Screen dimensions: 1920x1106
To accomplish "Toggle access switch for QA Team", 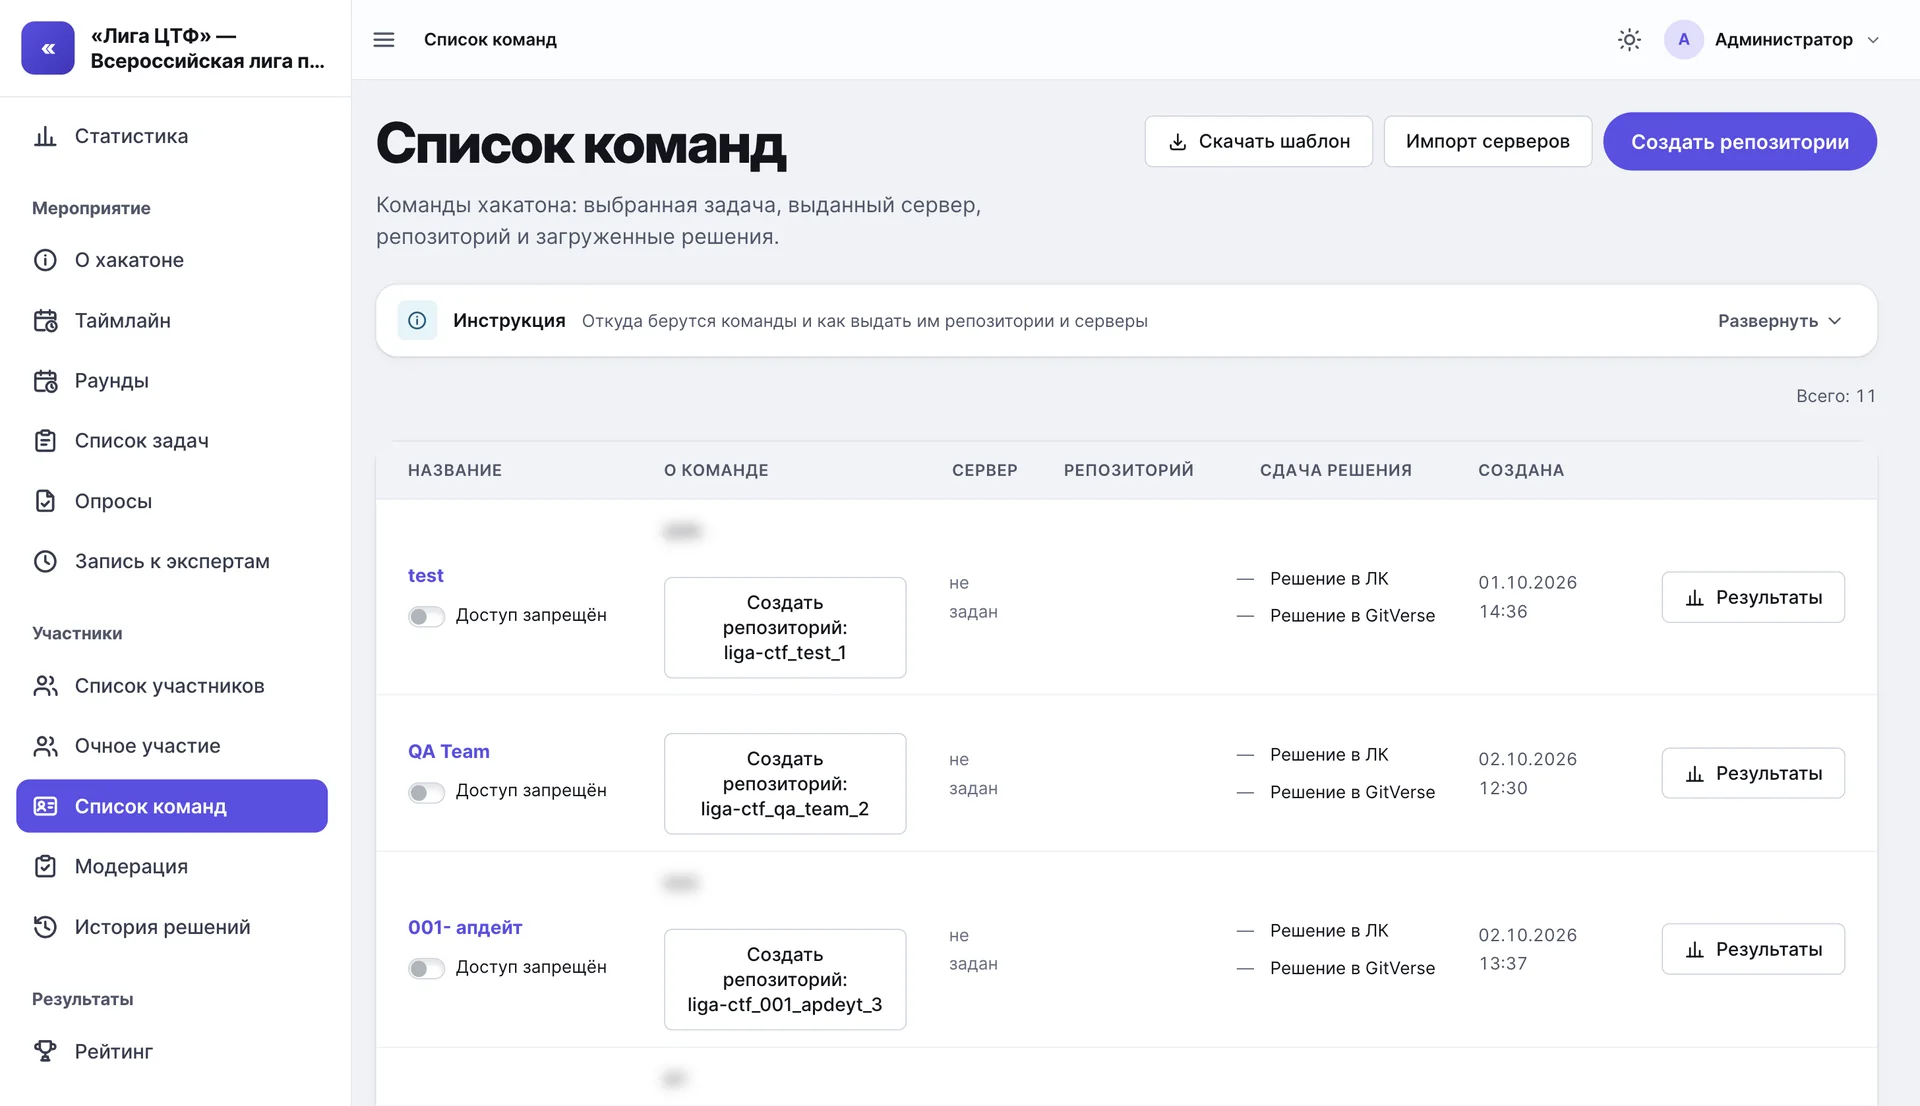I will [x=426, y=792].
